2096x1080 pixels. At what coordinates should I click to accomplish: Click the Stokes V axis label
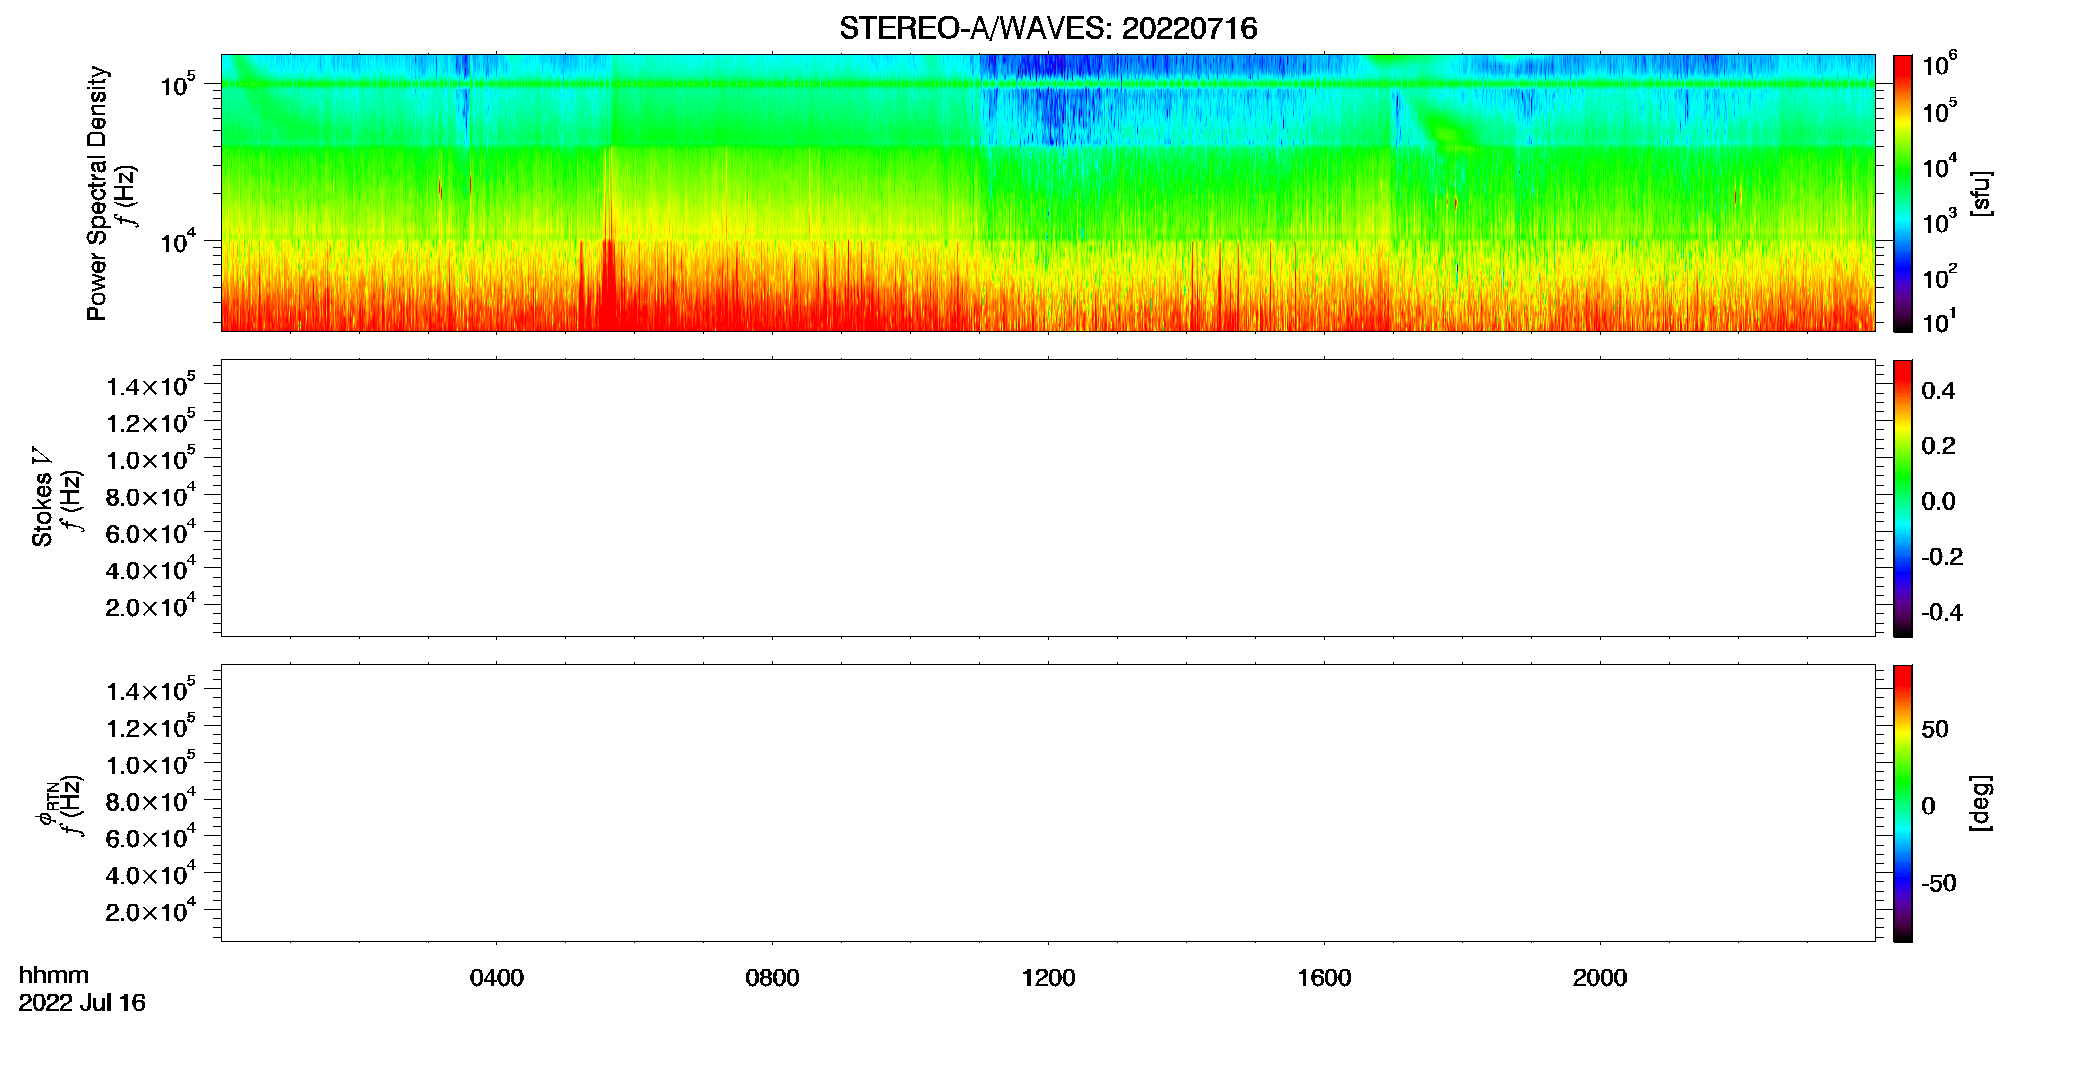coord(42,497)
